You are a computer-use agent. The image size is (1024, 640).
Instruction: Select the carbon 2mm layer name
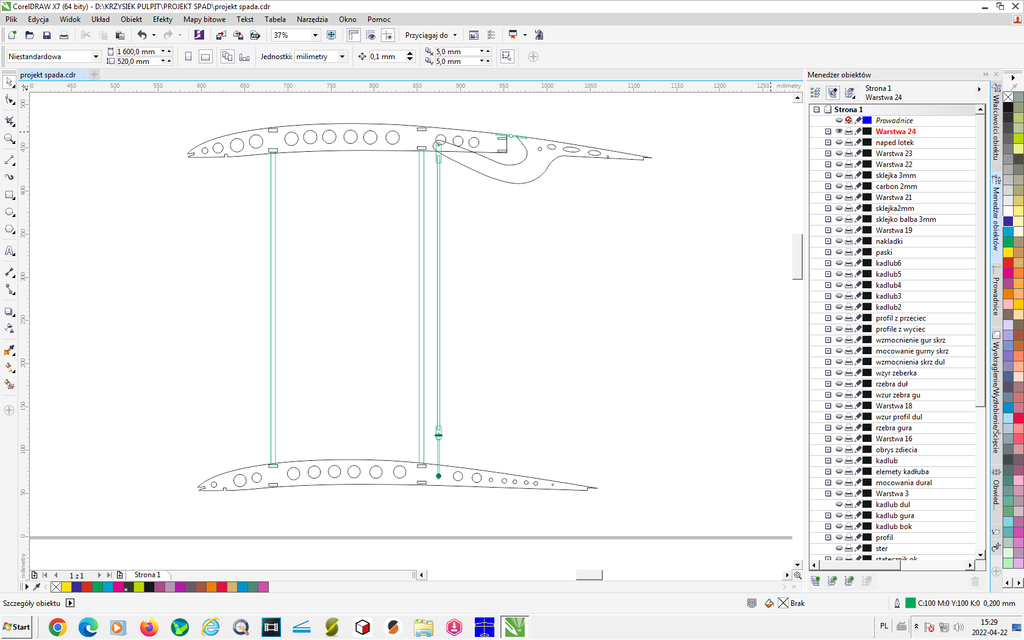[x=896, y=186]
